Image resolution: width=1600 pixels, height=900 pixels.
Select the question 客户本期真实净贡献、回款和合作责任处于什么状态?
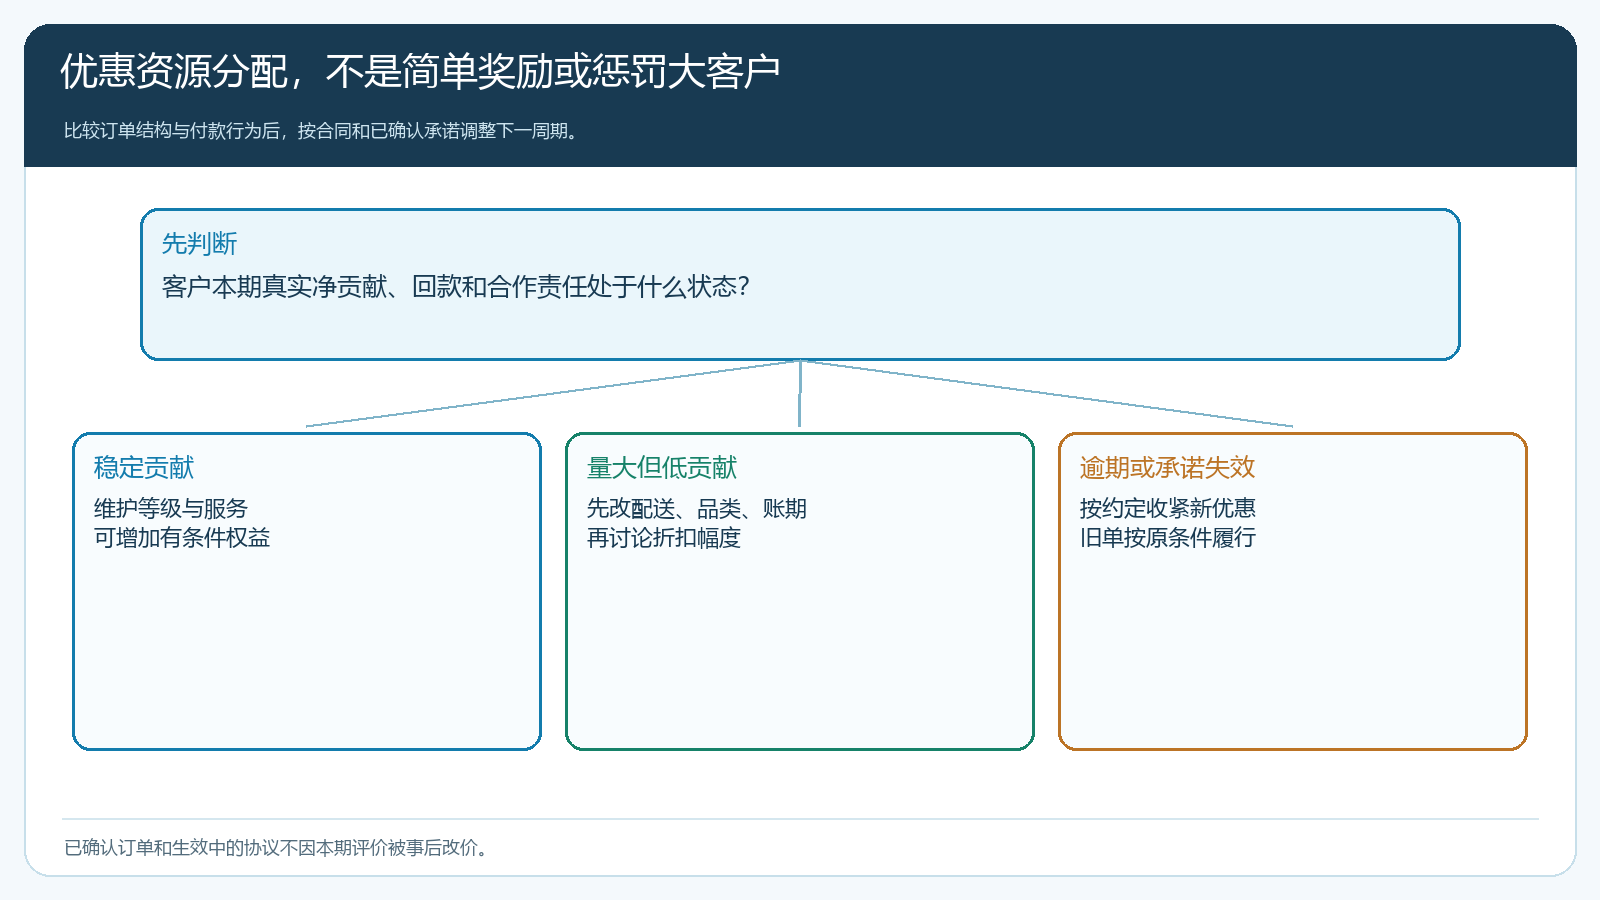(x=456, y=287)
